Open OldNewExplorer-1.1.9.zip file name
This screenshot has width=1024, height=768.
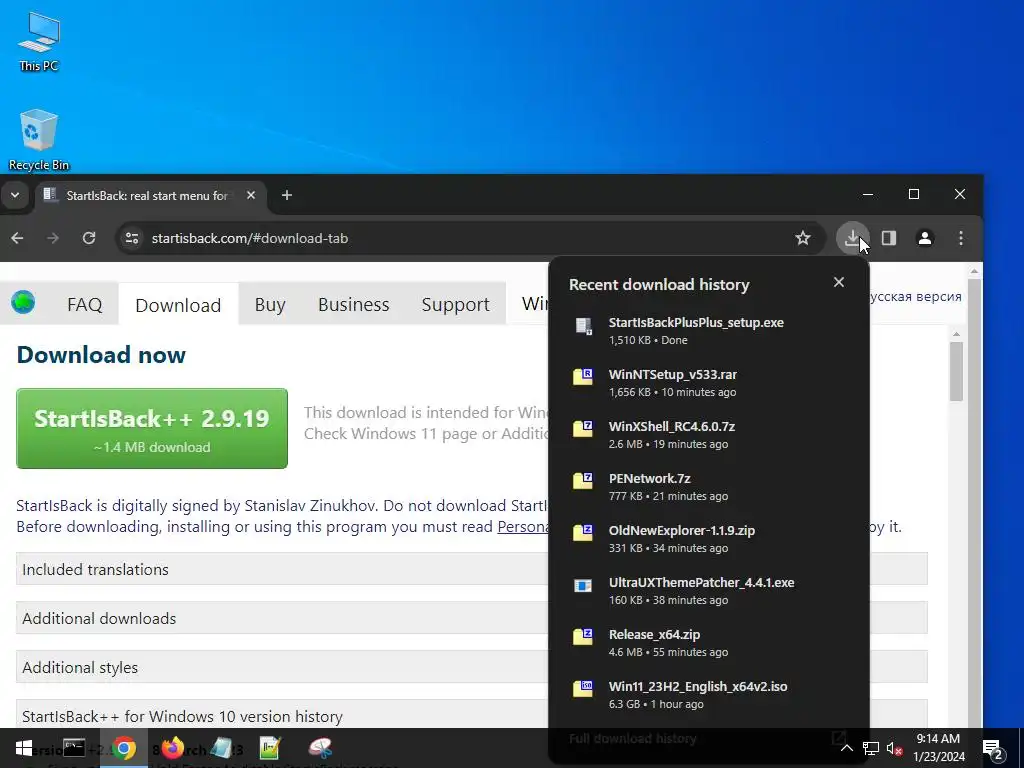point(682,530)
